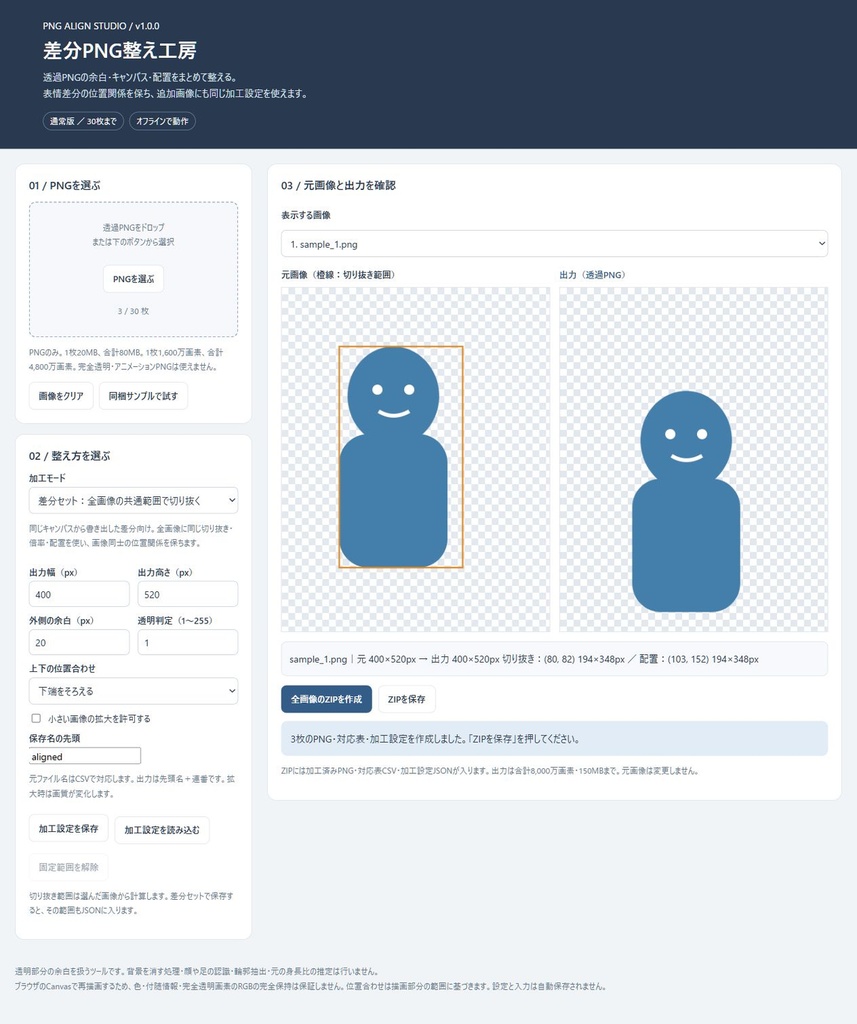
Task: Click the ZIPを保存 button
Action: pos(406,699)
